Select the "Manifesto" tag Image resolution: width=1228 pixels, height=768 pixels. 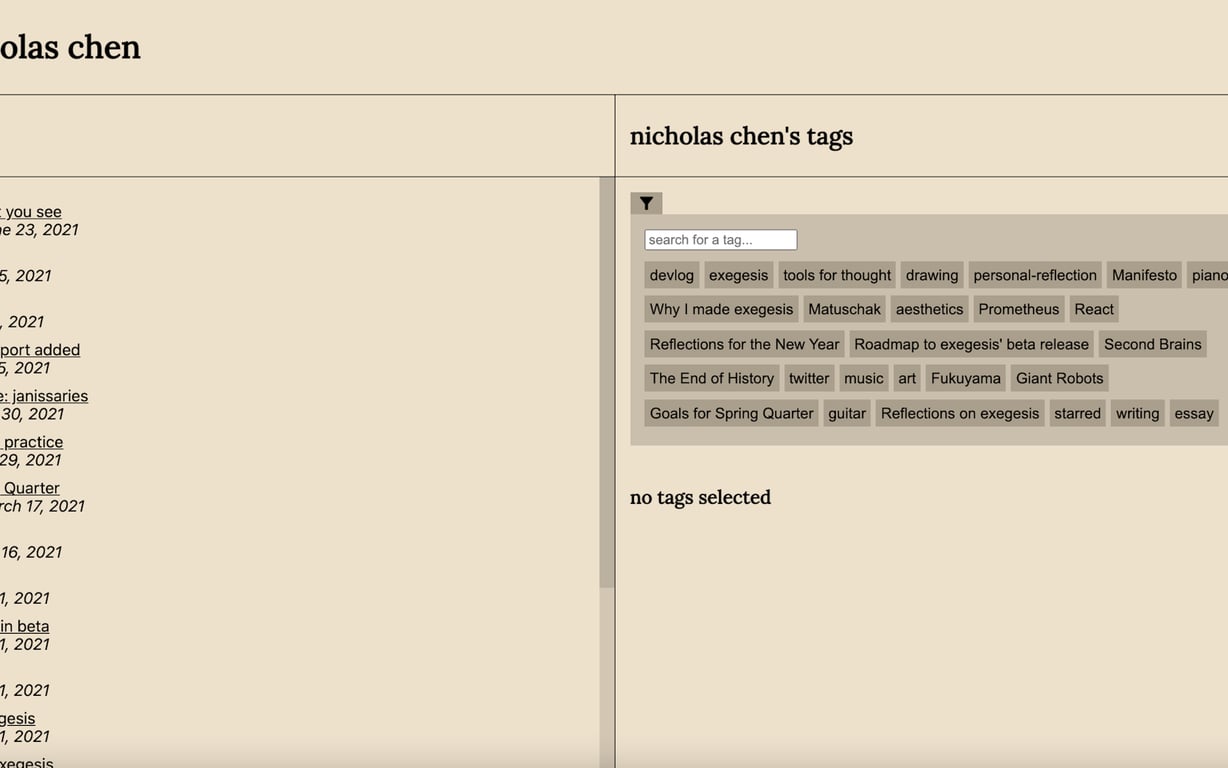pyautogui.click(x=1144, y=275)
